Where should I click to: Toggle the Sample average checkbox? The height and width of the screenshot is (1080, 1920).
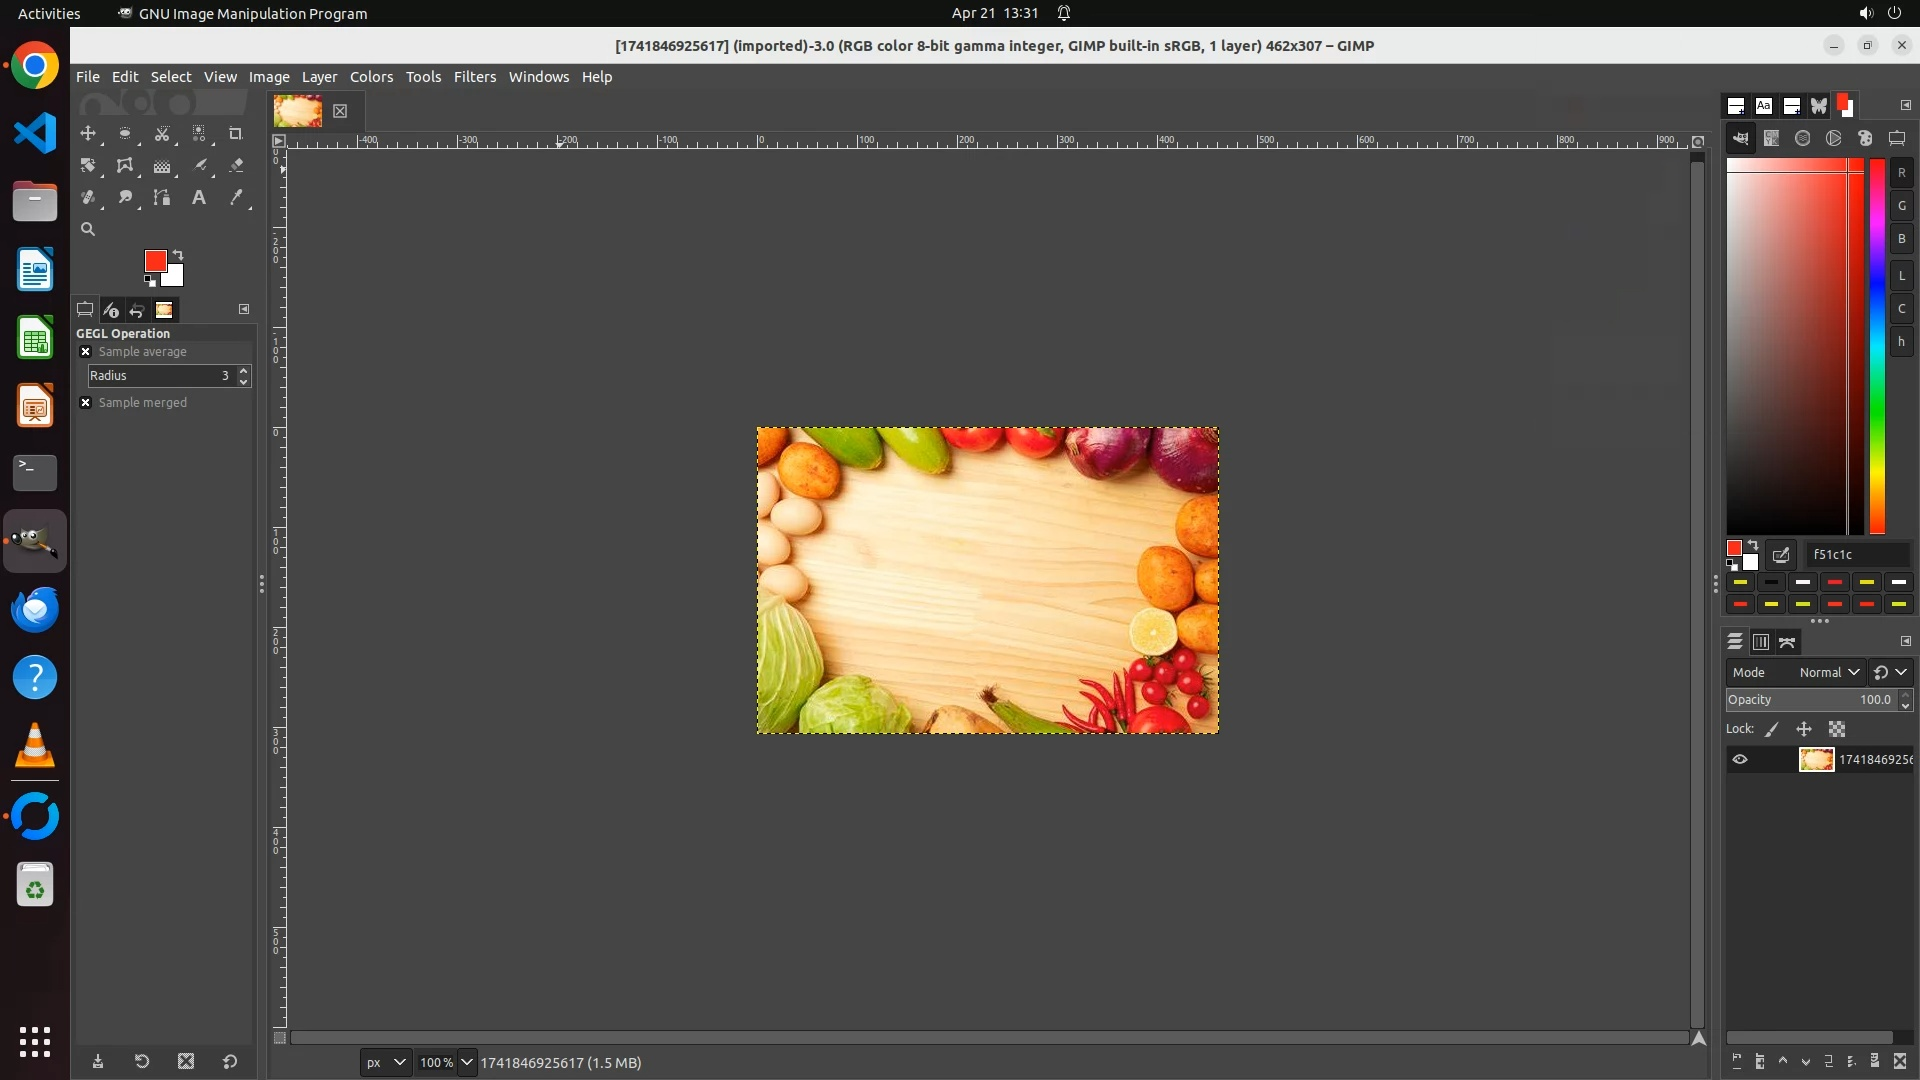[85, 352]
